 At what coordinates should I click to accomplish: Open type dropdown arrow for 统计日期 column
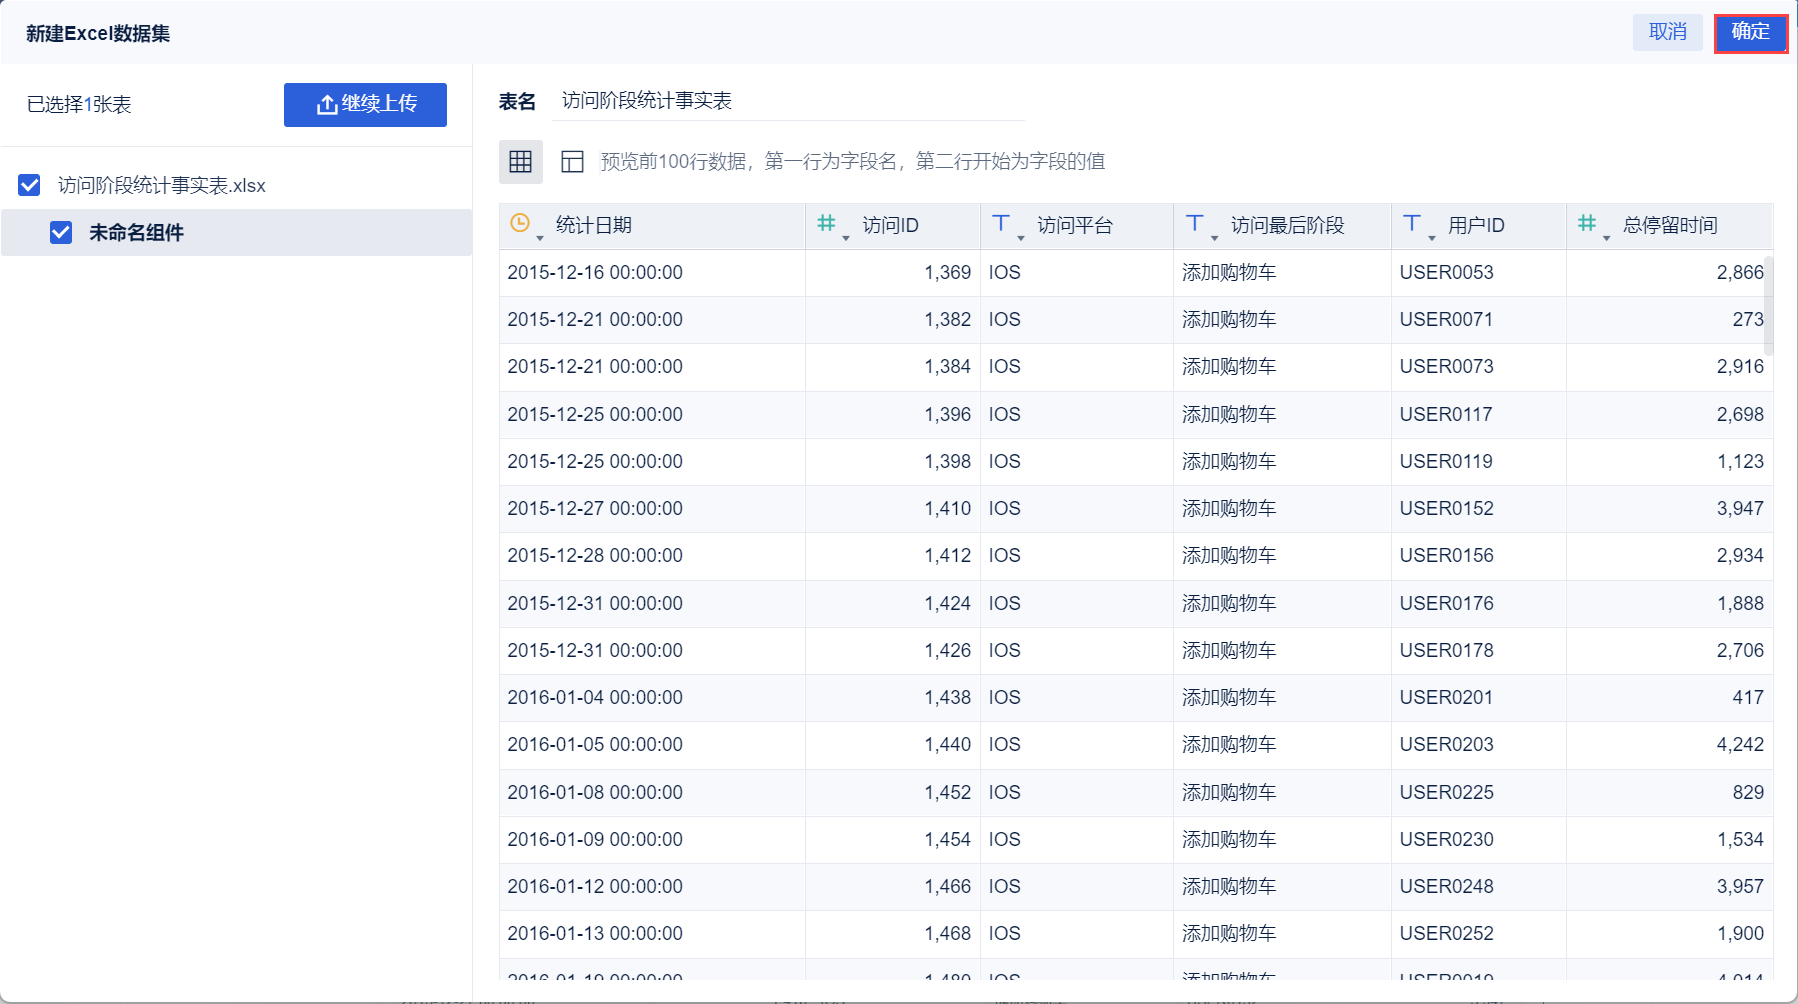[540, 238]
